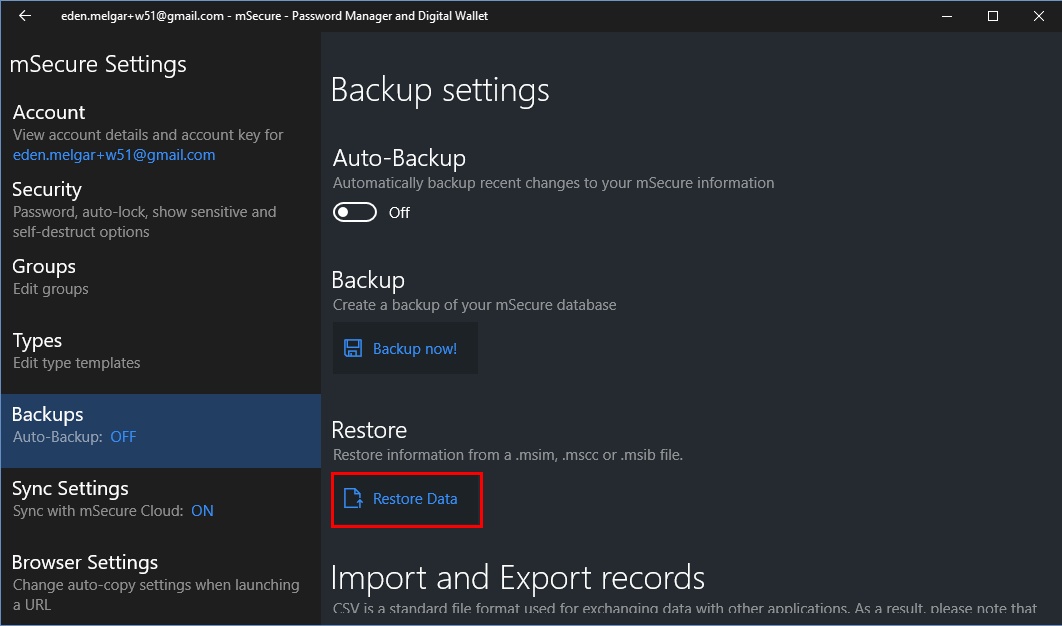Click the mSecure Settings title
1062x626 pixels.
98,64
